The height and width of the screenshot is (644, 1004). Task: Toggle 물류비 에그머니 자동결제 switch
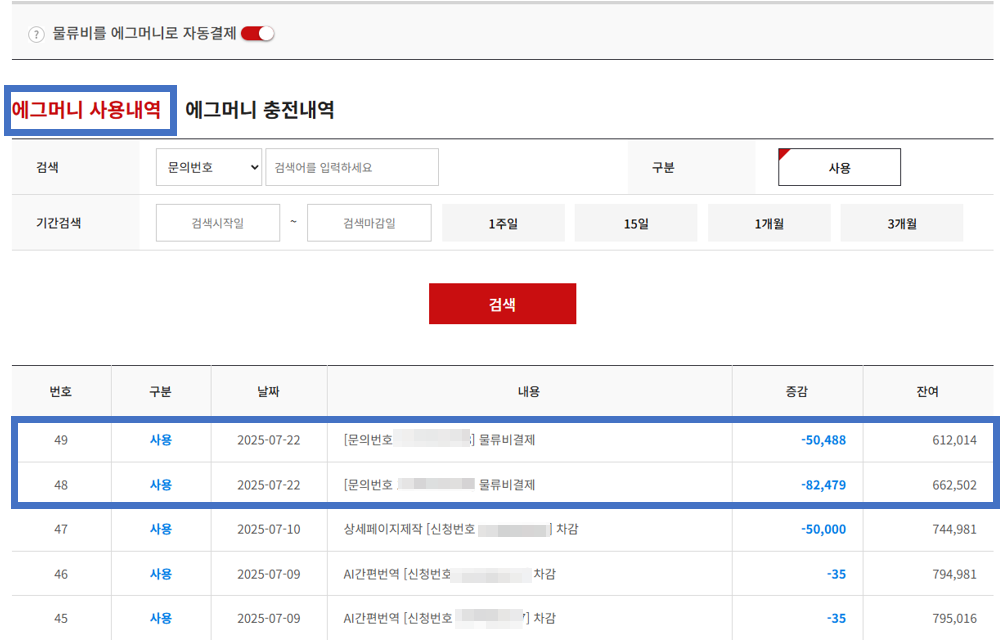[257, 33]
